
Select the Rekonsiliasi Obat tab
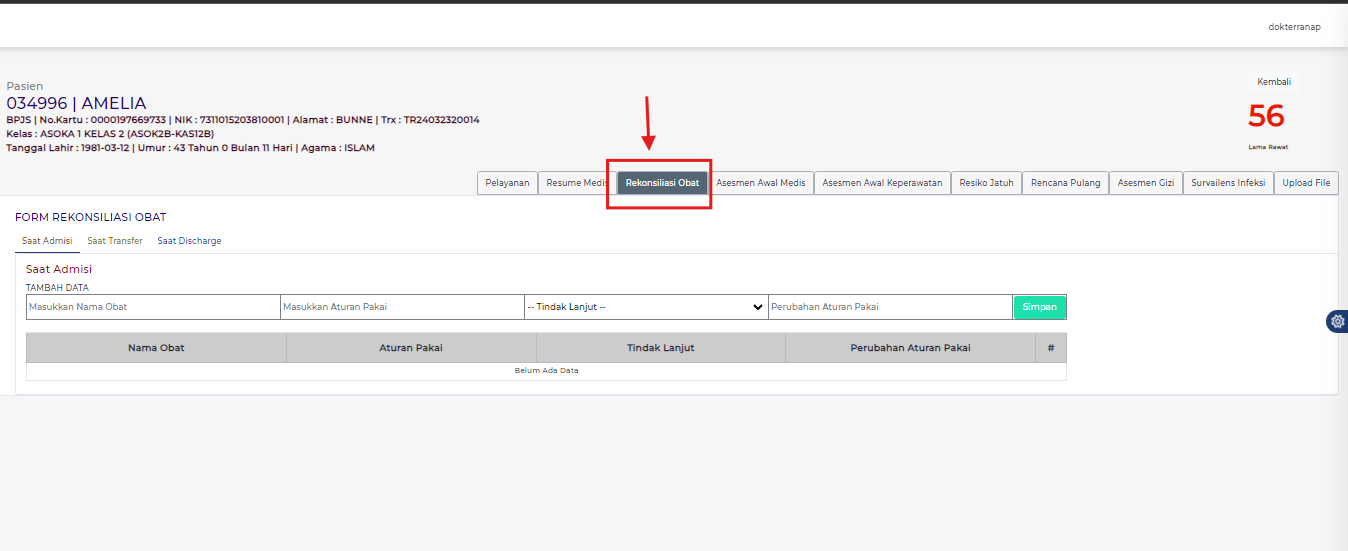[x=662, y=183]
